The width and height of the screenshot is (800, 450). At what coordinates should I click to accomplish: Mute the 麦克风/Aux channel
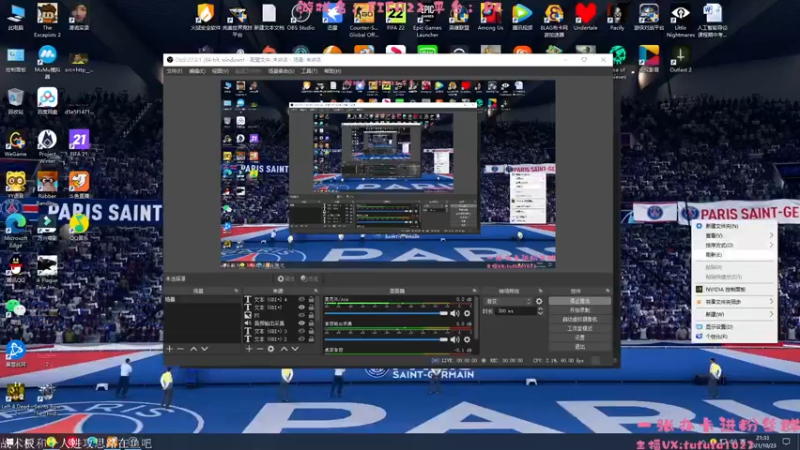[455, 313]
